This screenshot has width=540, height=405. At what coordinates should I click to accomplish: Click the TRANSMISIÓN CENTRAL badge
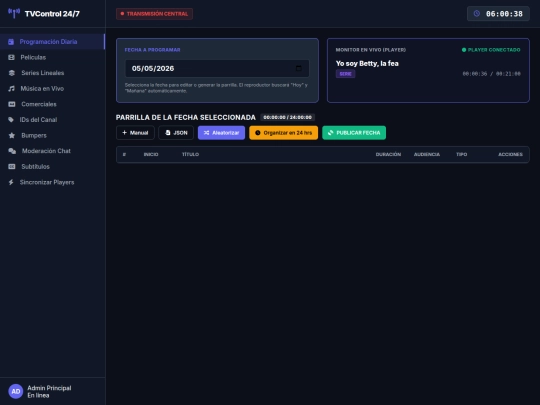154,14
